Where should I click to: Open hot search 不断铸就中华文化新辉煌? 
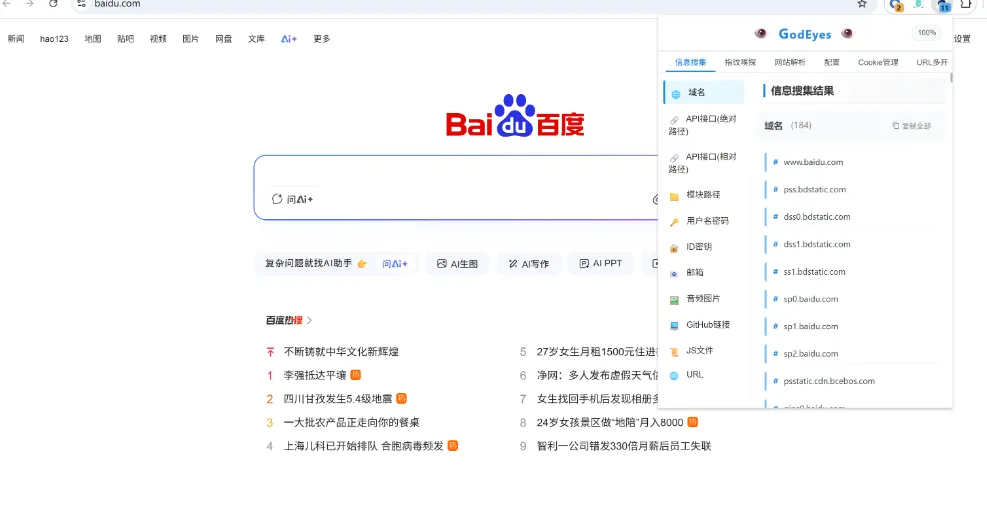341,352
